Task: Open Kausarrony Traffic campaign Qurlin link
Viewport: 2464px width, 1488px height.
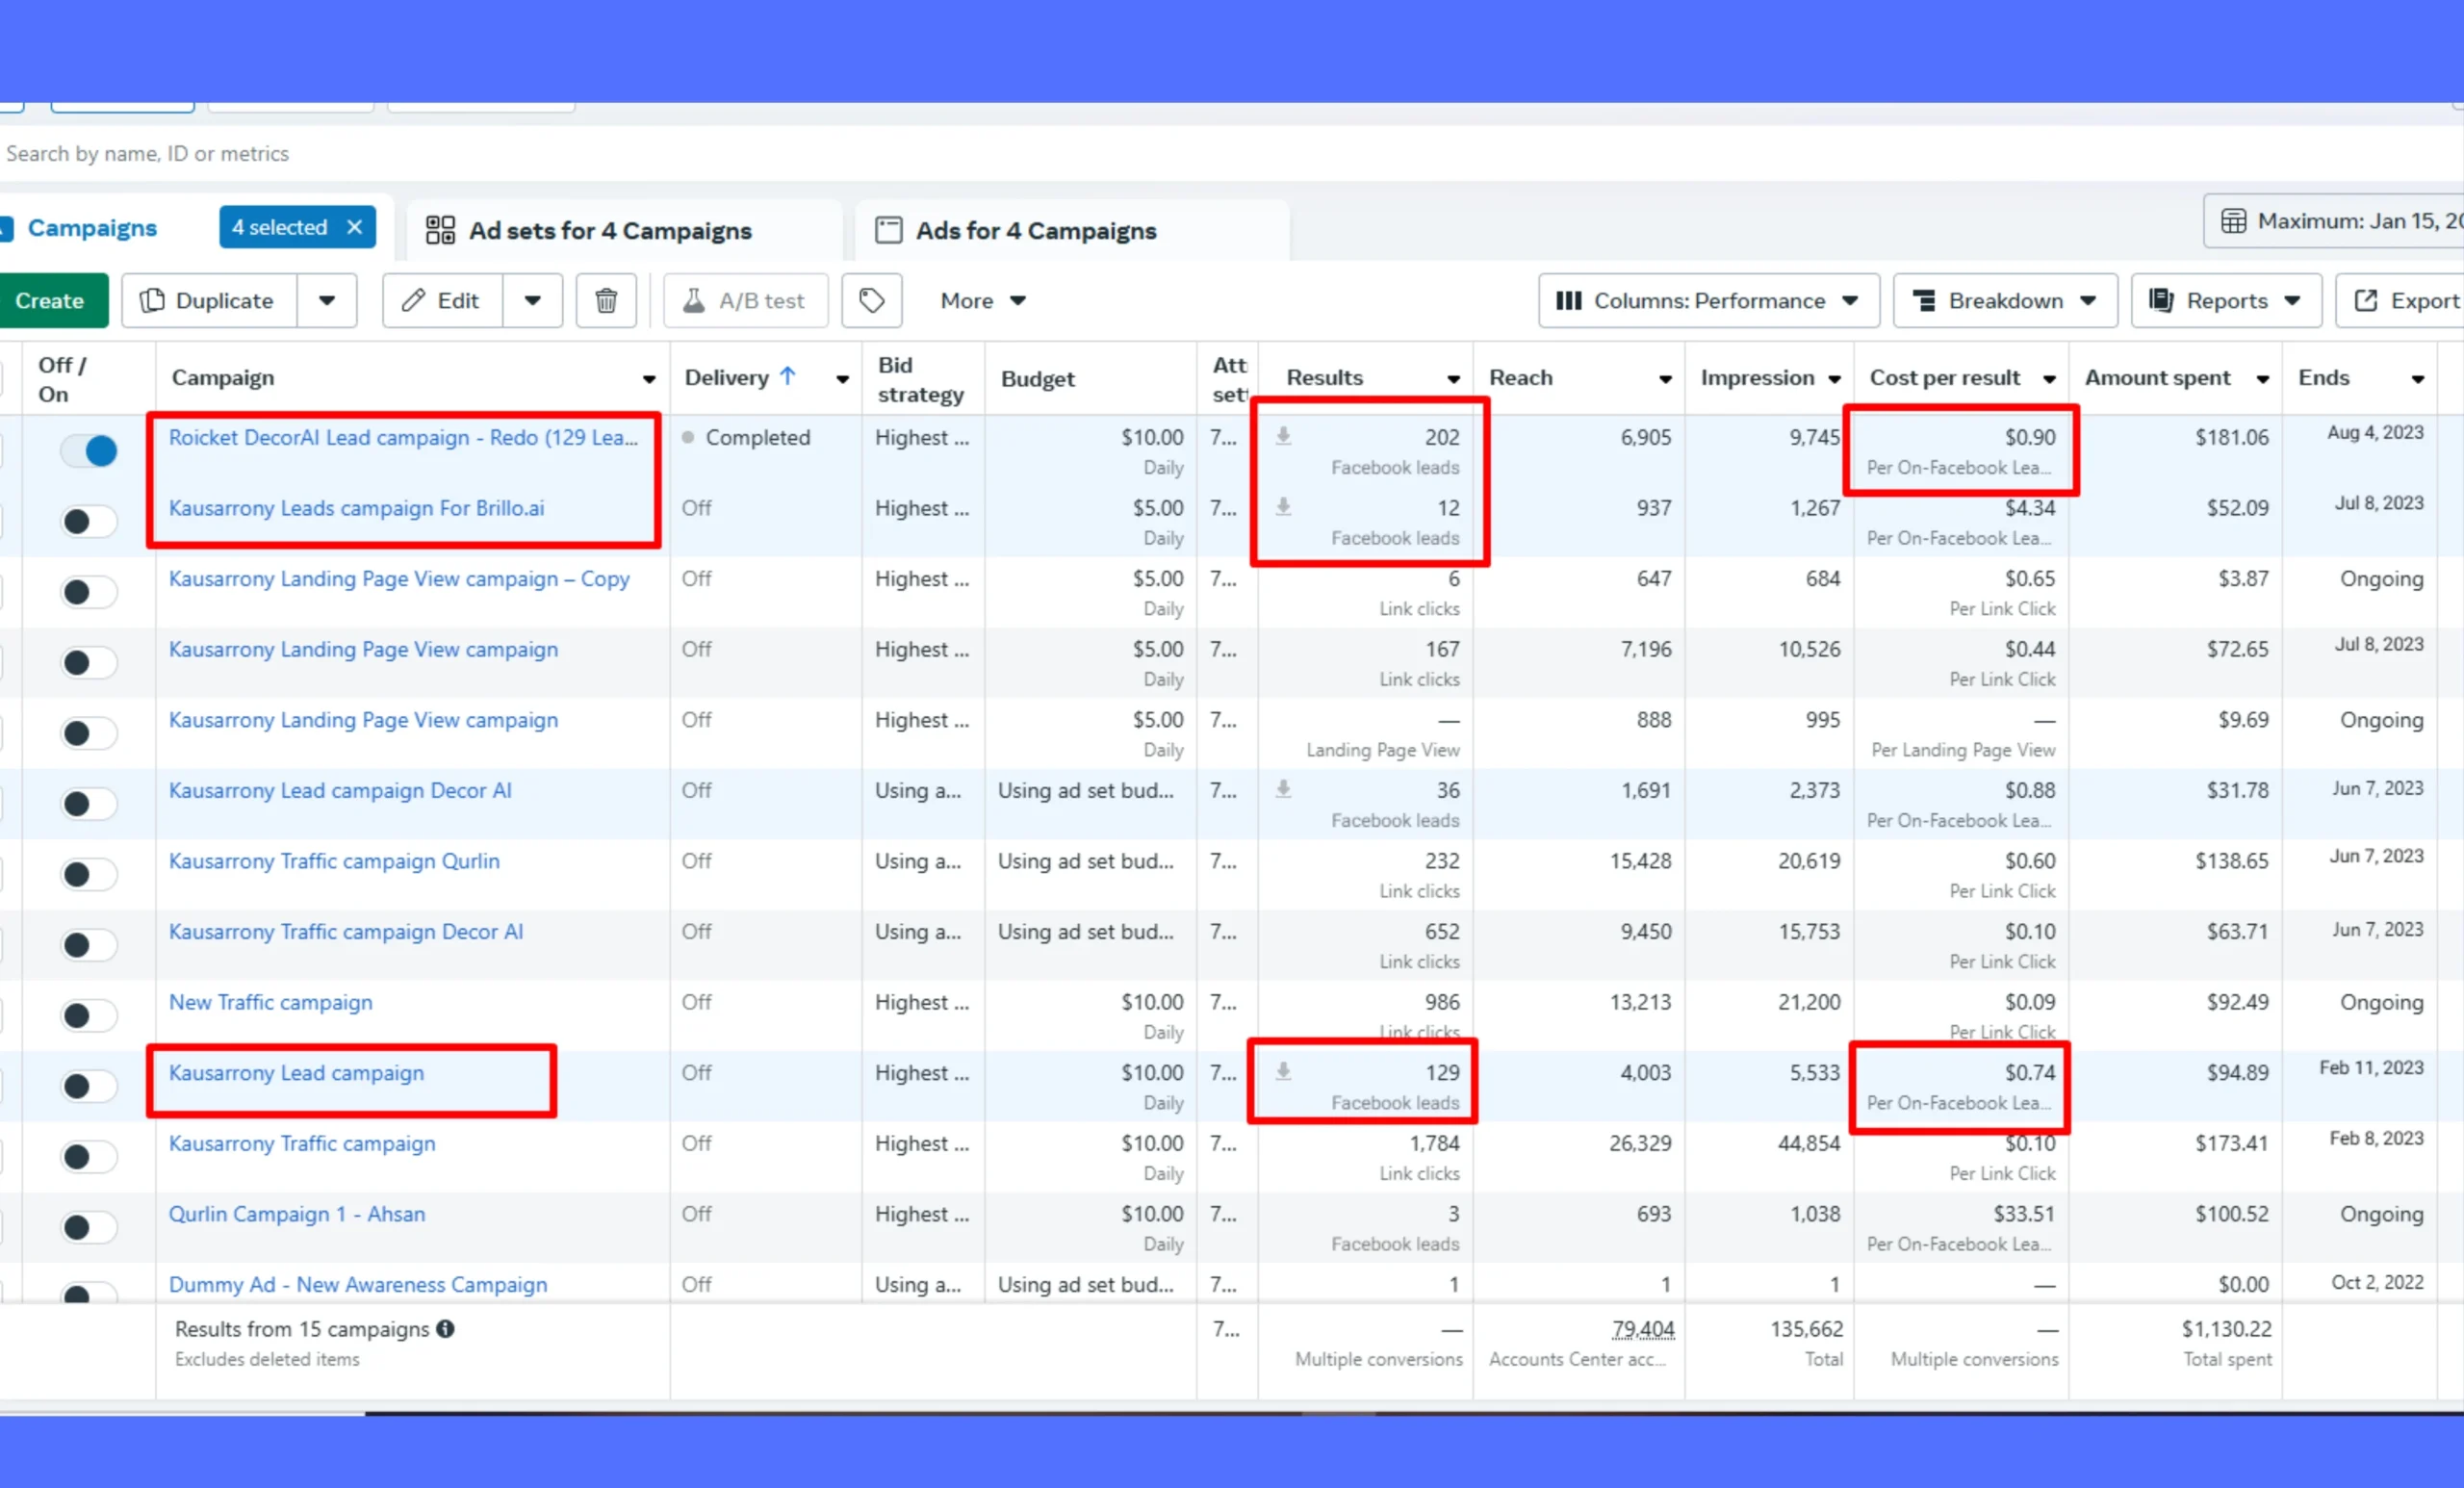Action: point(334,861)
